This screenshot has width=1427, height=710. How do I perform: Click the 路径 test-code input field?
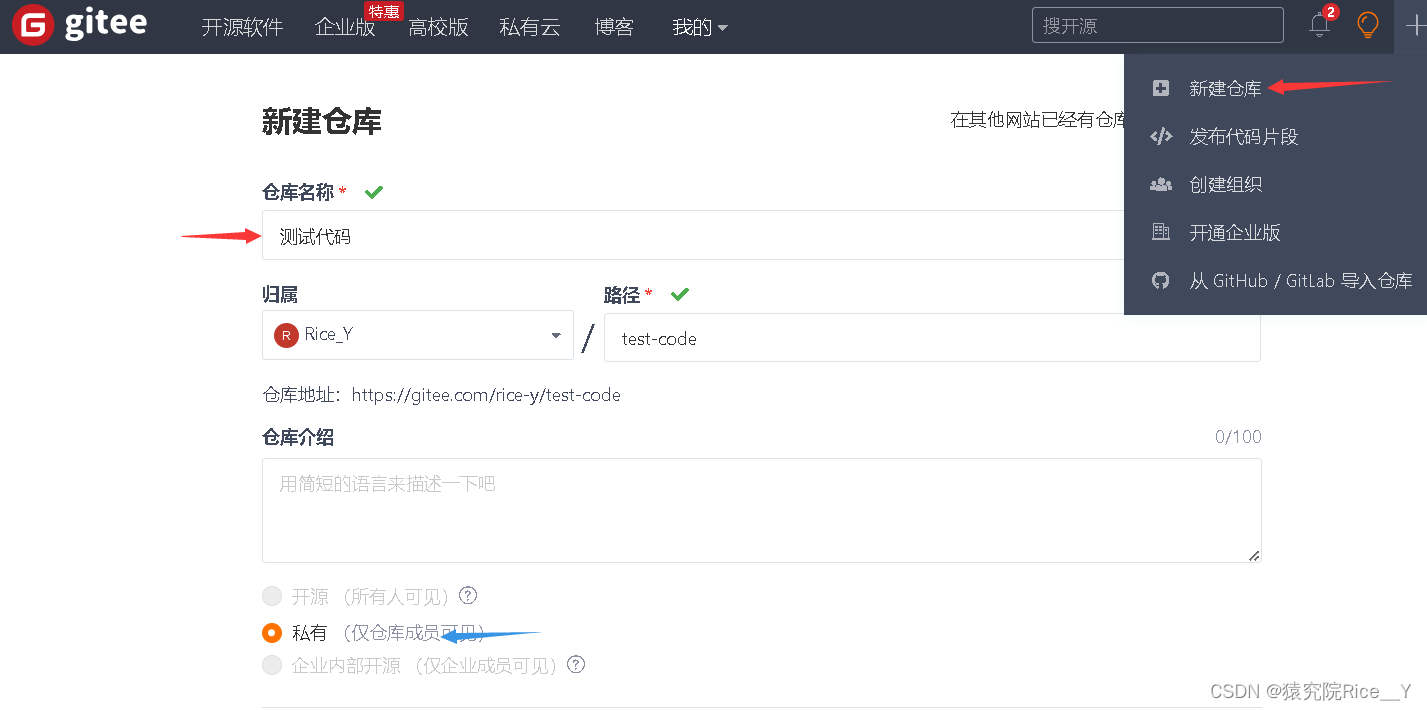point(932,338)
